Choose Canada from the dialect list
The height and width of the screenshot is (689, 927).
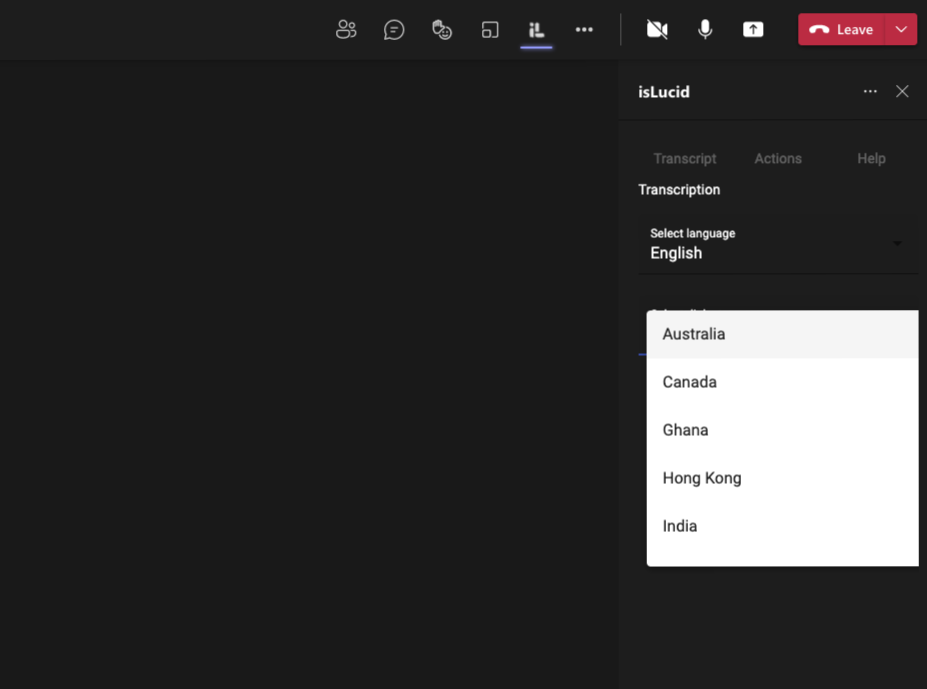click(782, 382)
